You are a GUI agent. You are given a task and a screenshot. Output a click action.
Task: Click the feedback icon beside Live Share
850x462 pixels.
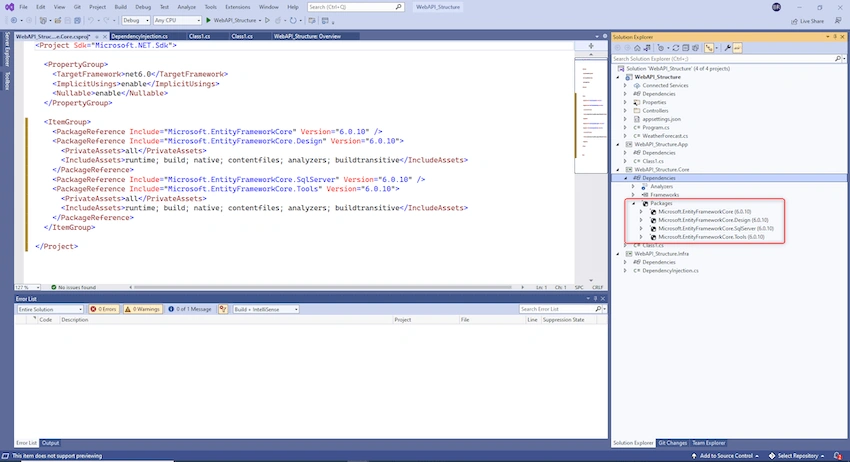(x=838, y=21)
